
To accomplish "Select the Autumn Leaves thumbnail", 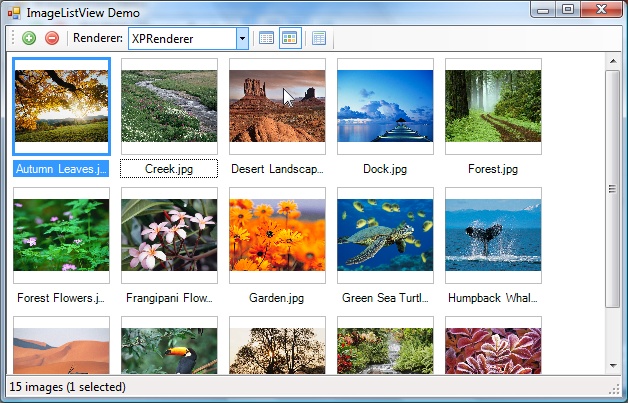I will click(61, 106).
